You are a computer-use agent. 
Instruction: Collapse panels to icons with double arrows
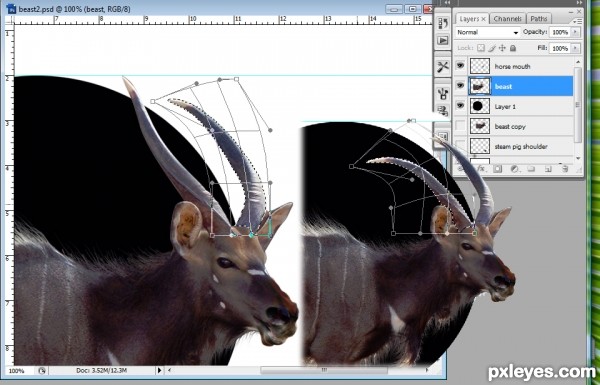pos(579,3)
